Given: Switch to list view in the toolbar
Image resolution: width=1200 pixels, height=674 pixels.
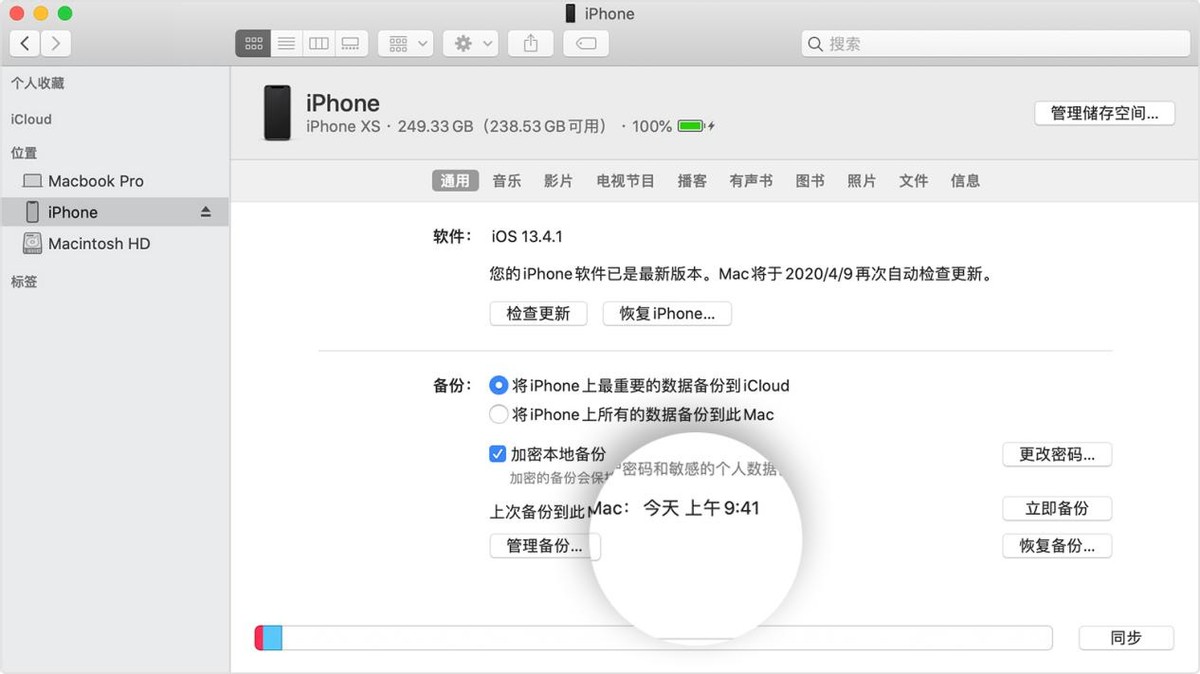Looking at the screenshot, I should [285, 42].
